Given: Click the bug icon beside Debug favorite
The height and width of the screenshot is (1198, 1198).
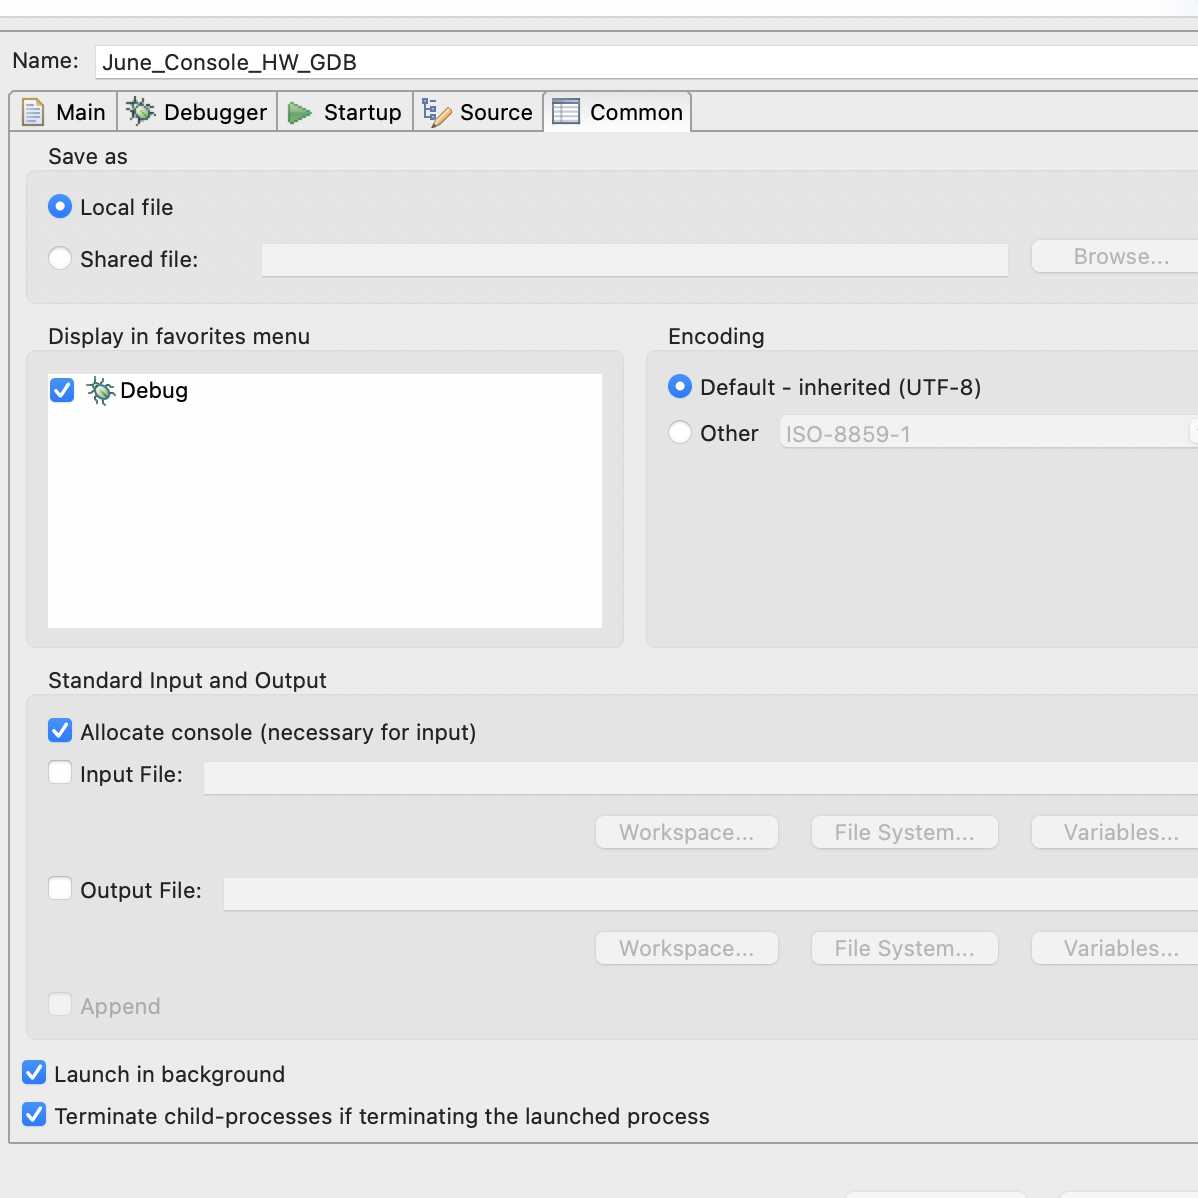Looking at the screenshot, I should coord(100,390).
